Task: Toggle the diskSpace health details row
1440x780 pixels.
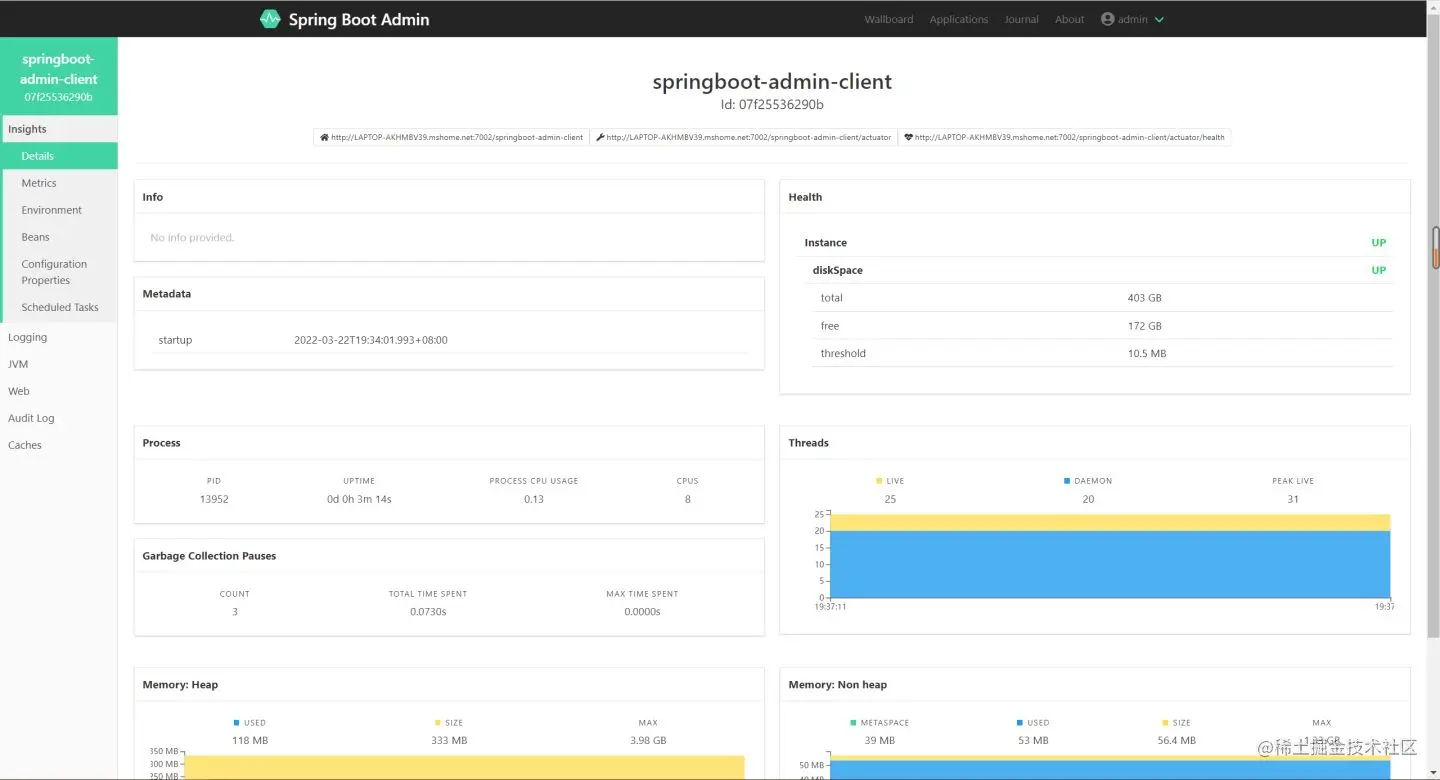Action: tap(1099, 270)
